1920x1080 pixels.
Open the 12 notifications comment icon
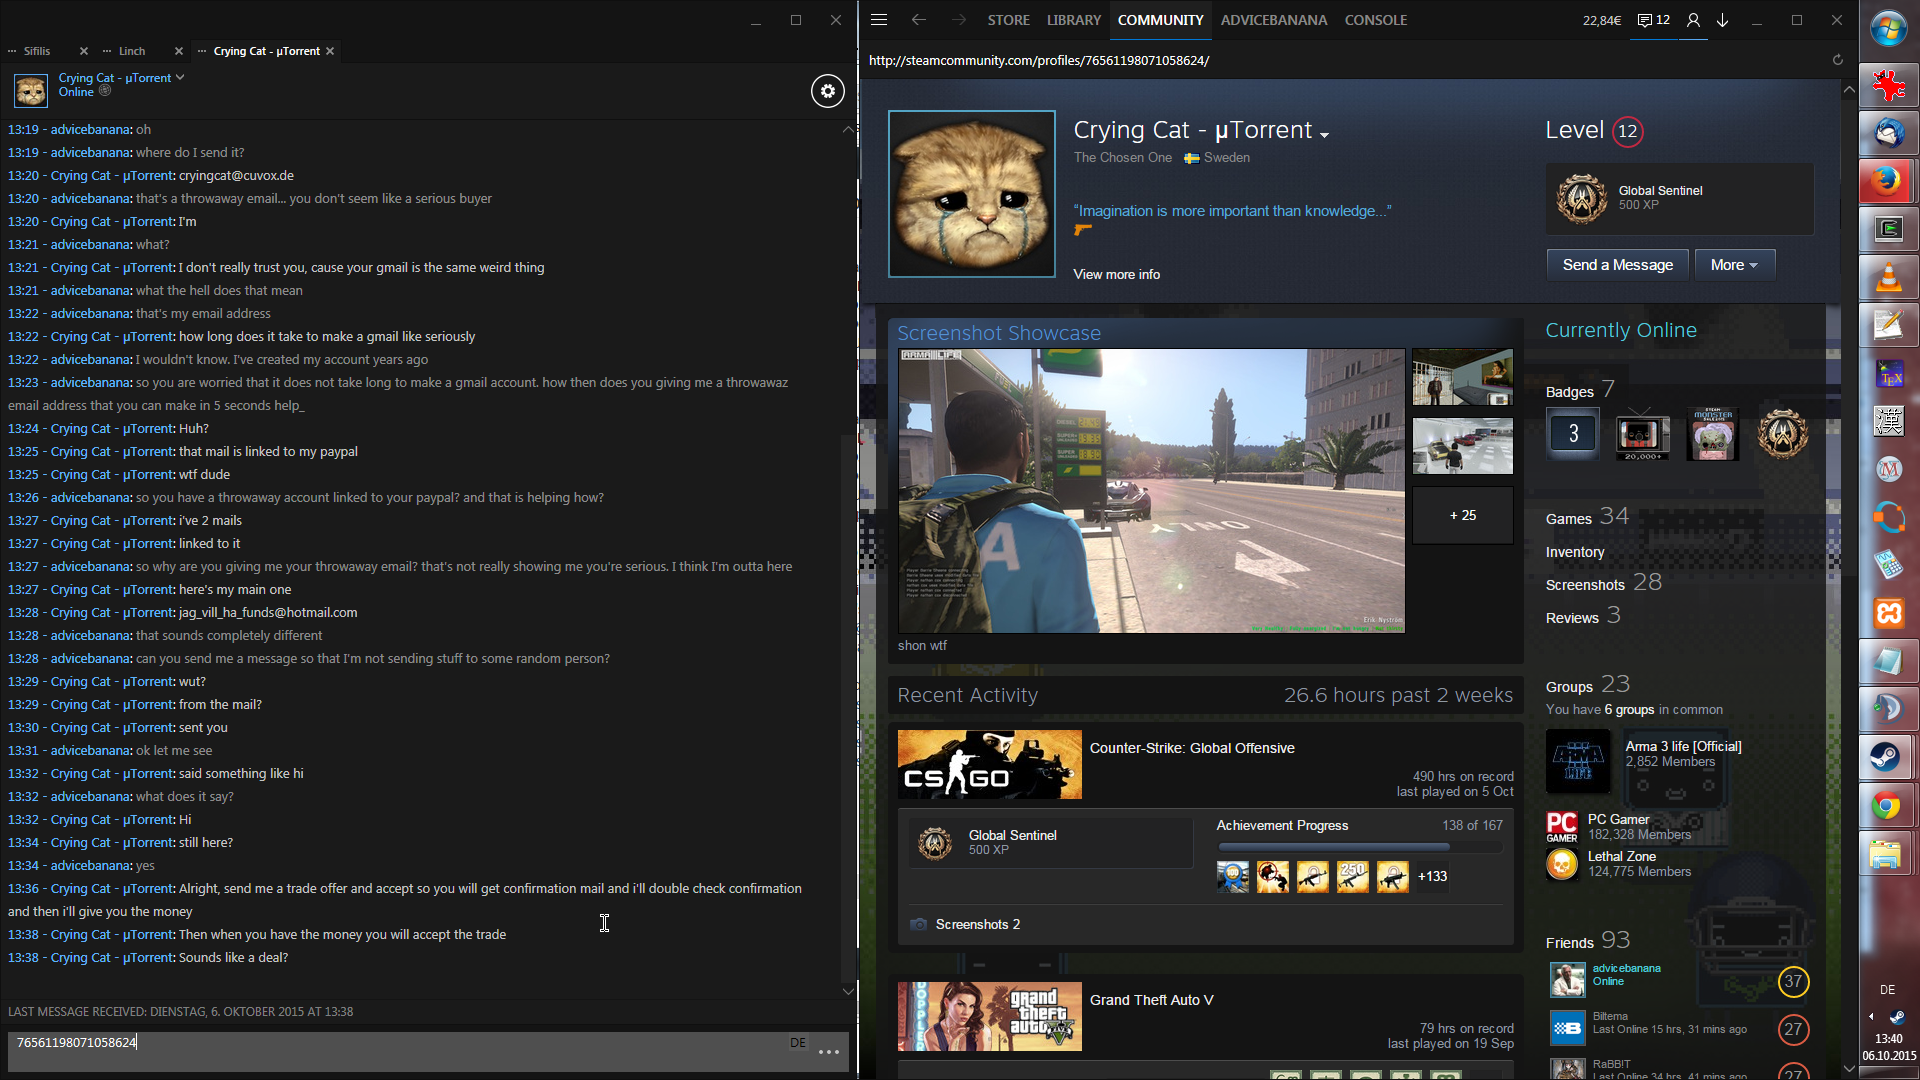coord(1654,20)
